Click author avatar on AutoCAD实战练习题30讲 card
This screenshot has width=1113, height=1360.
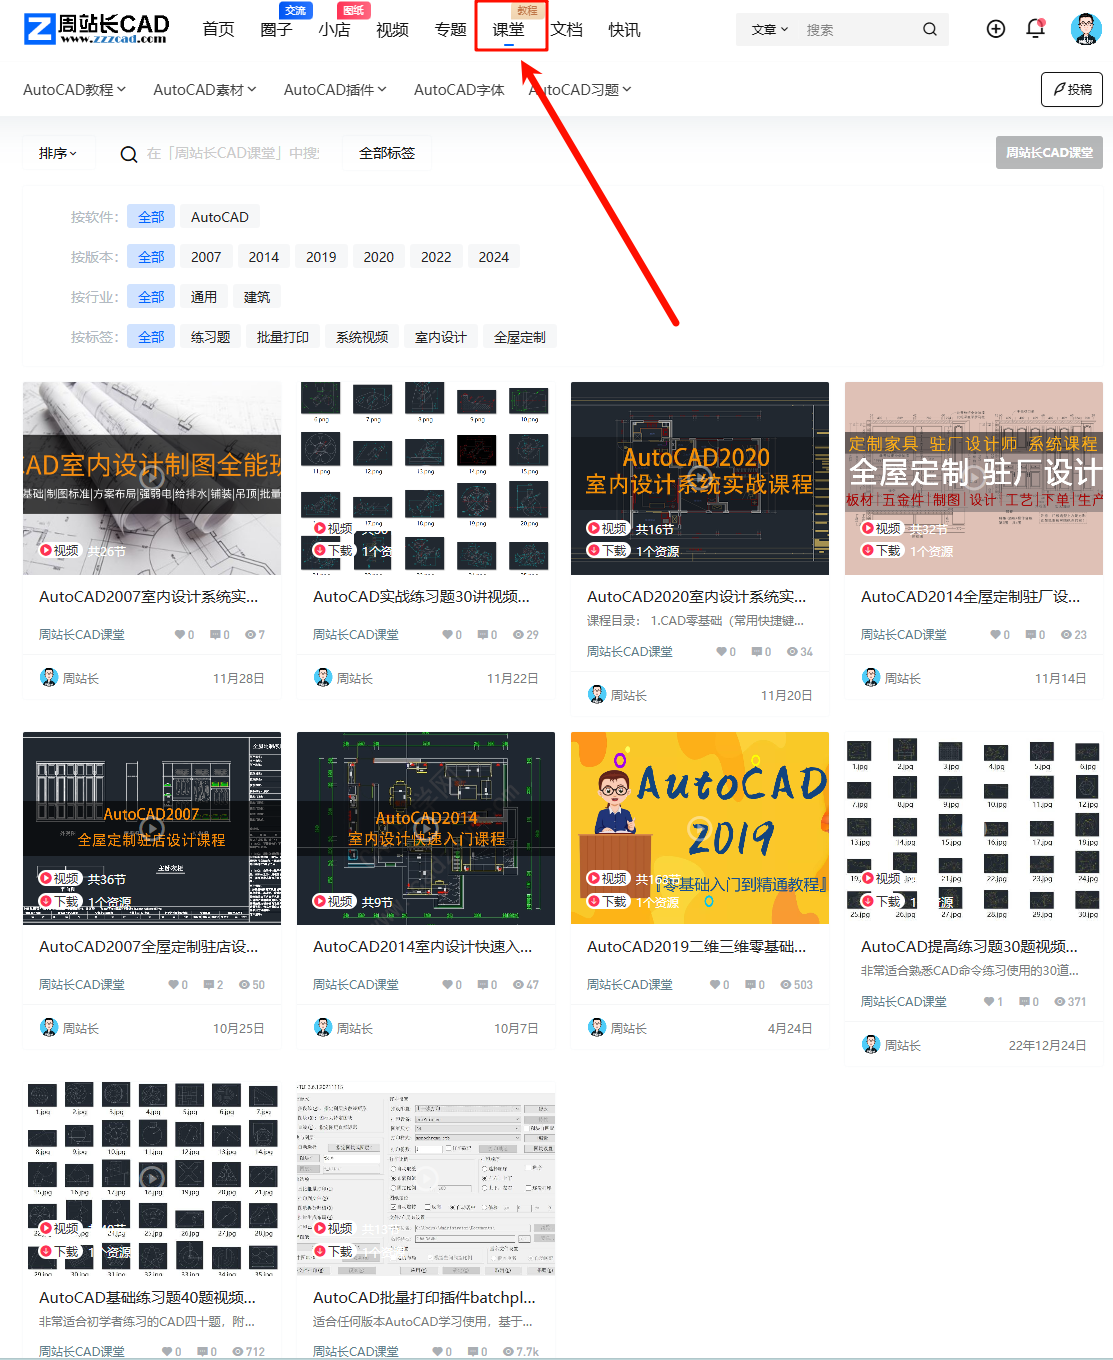tap(323, 677)
